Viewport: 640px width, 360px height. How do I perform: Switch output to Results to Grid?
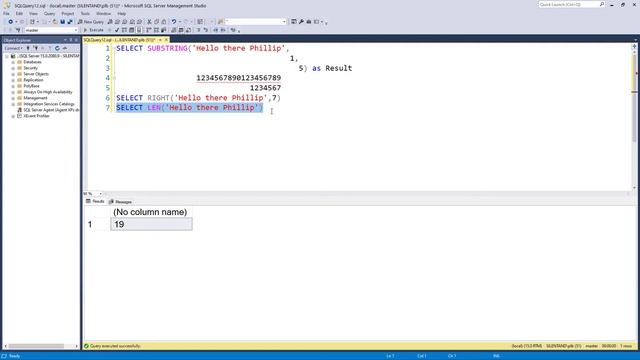[181, 30]
